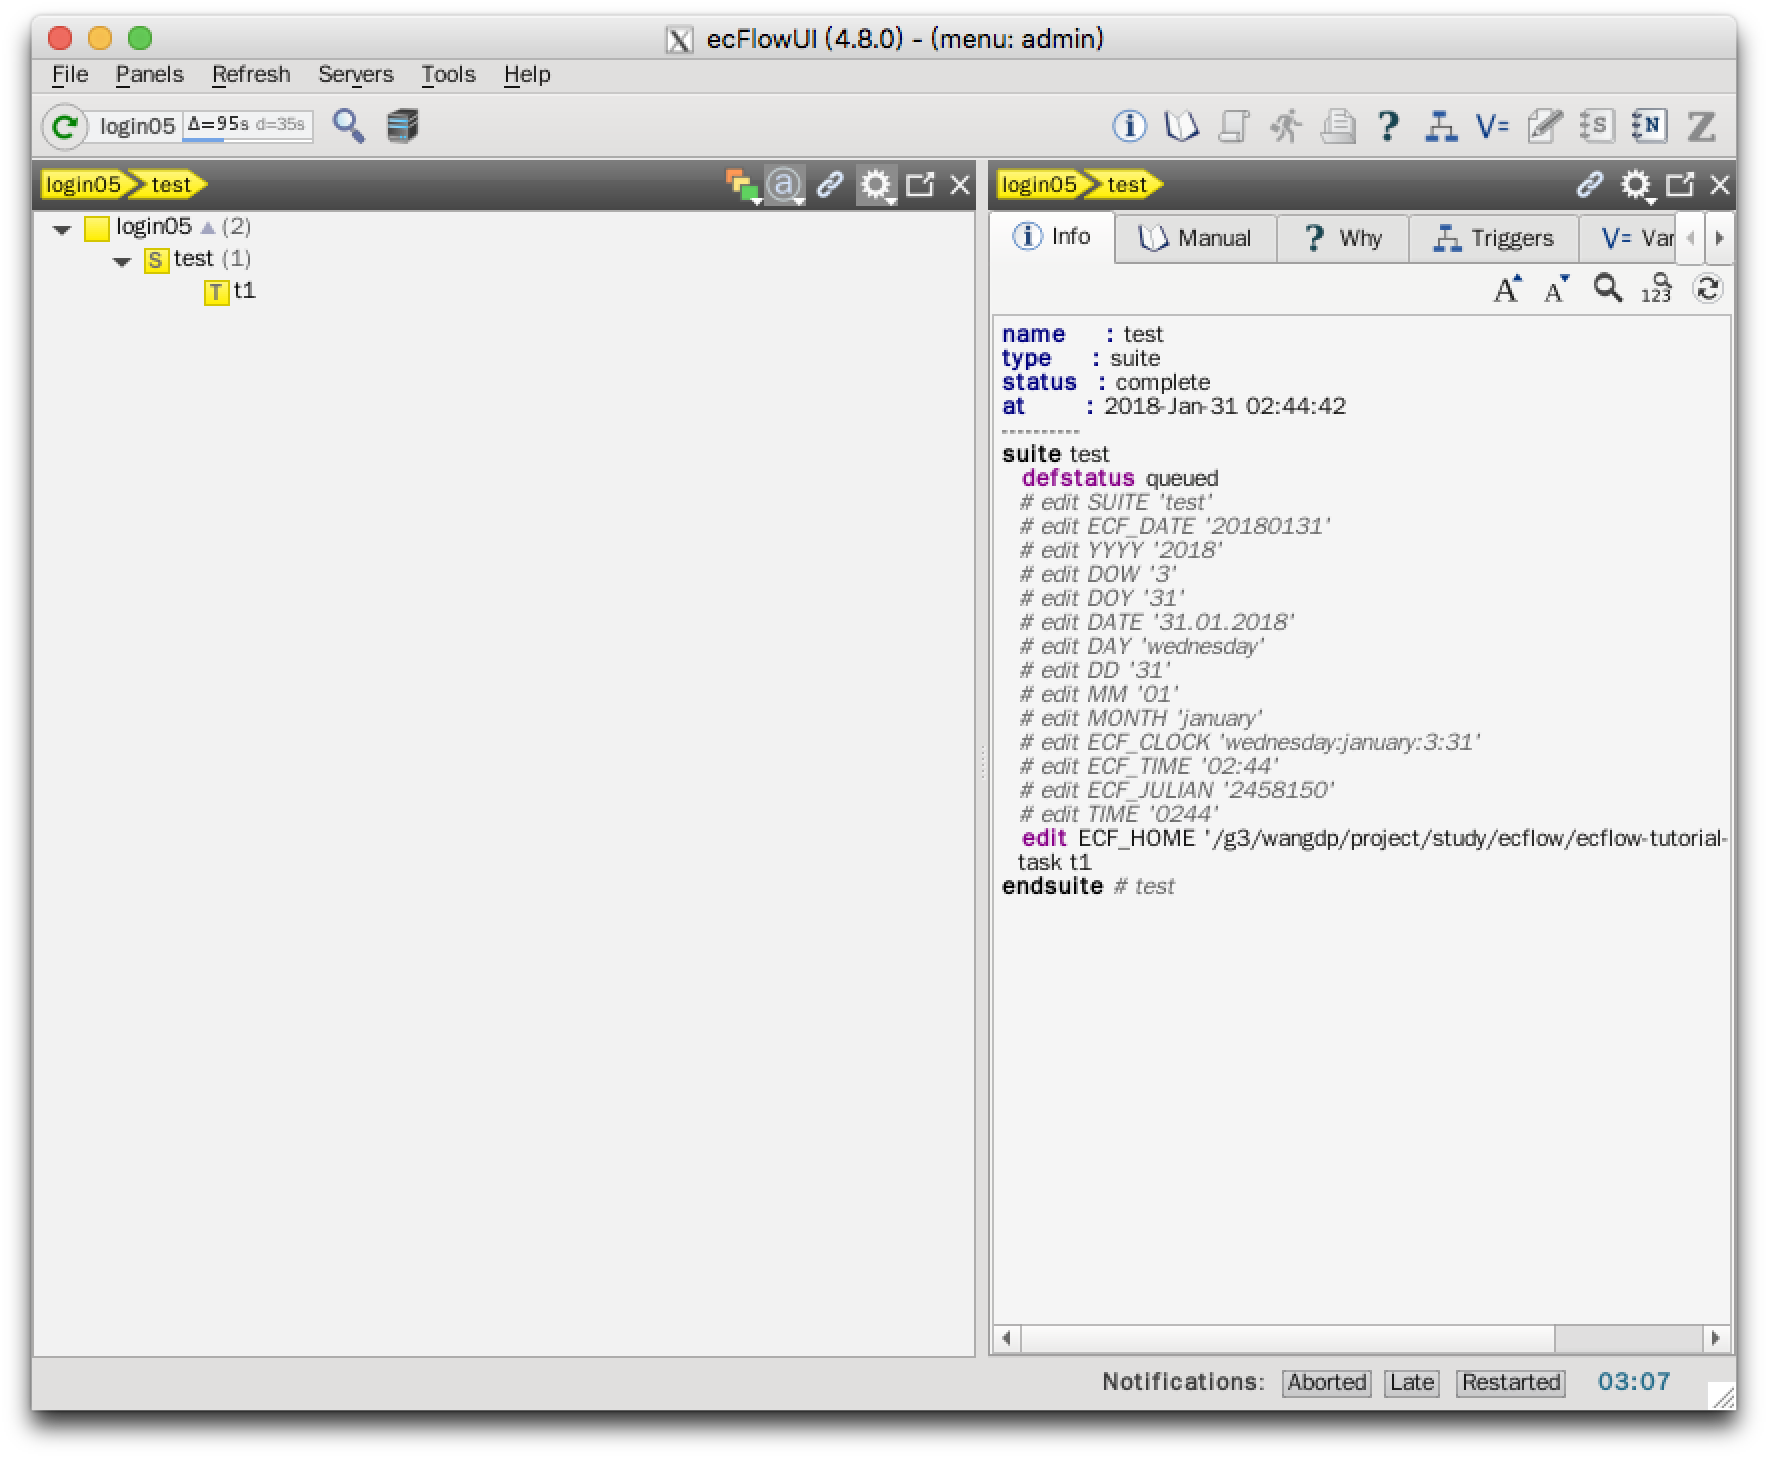The width and height of the screenshot is (1768, 1458).
Task: Open the Manual book icon in toolbar
Action: tap(1181, 126)
